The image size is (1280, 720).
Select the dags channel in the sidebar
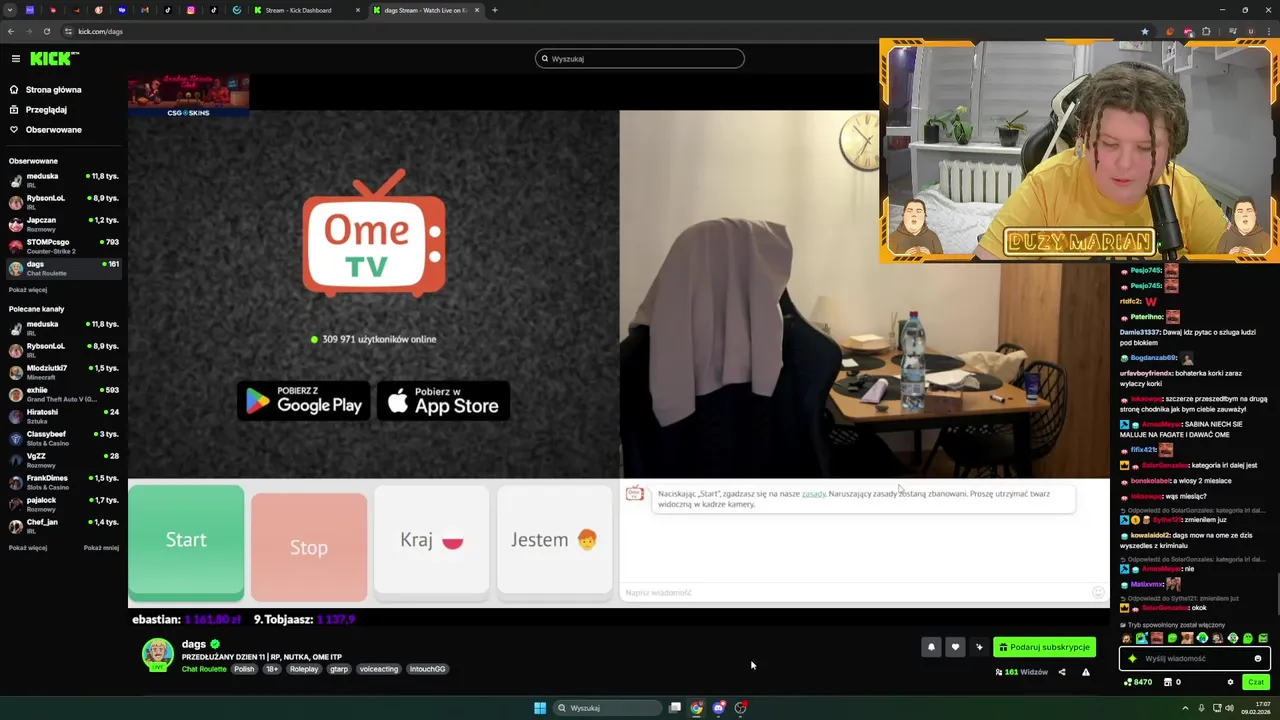coord(64,268)
